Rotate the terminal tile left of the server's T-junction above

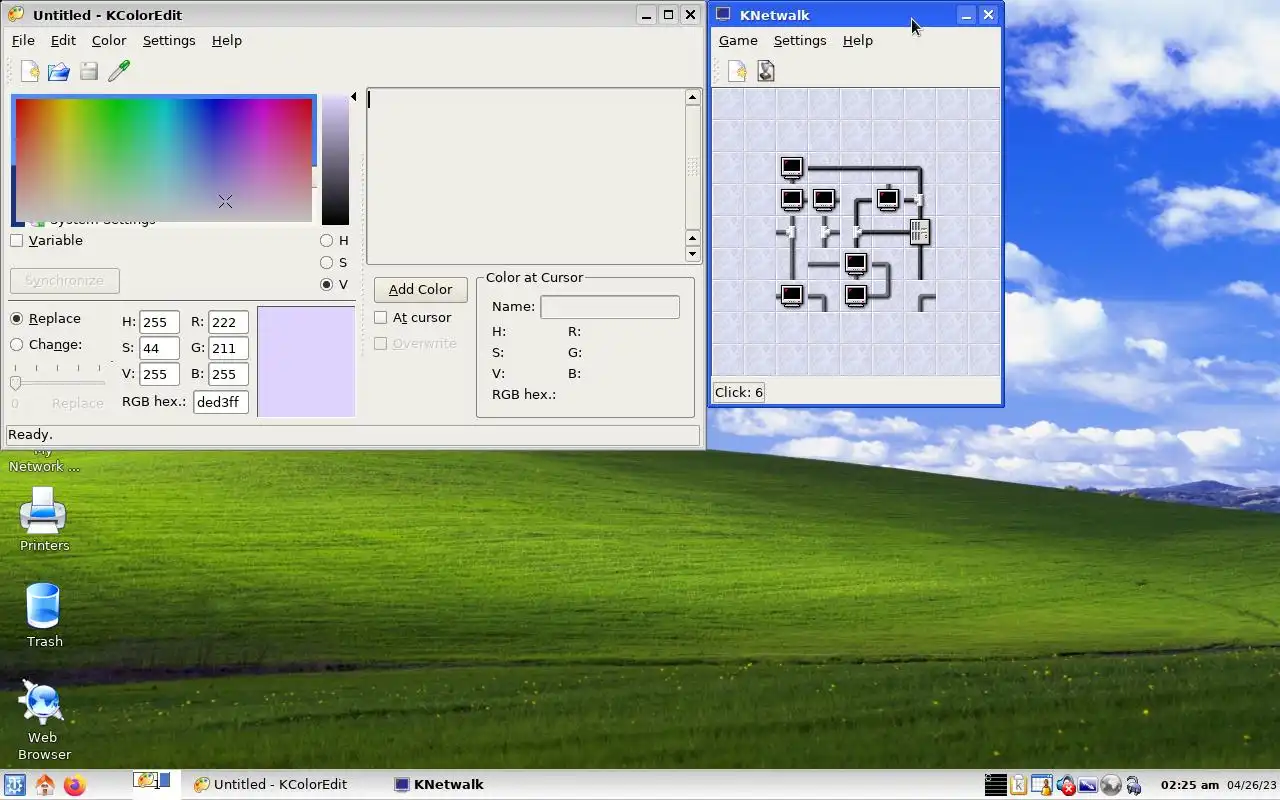[888, 200]
